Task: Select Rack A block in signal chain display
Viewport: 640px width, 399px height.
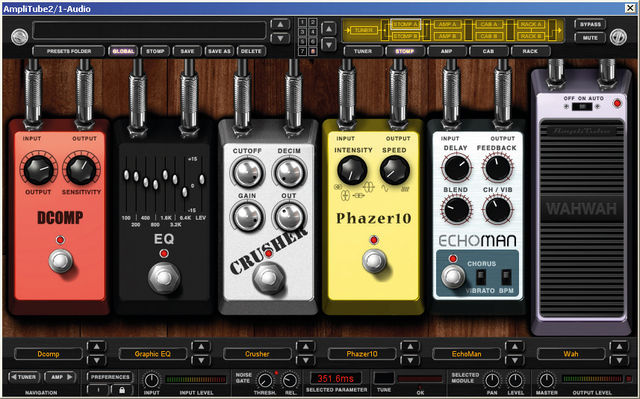Action: pyautogui.click(x=531, y=25)
